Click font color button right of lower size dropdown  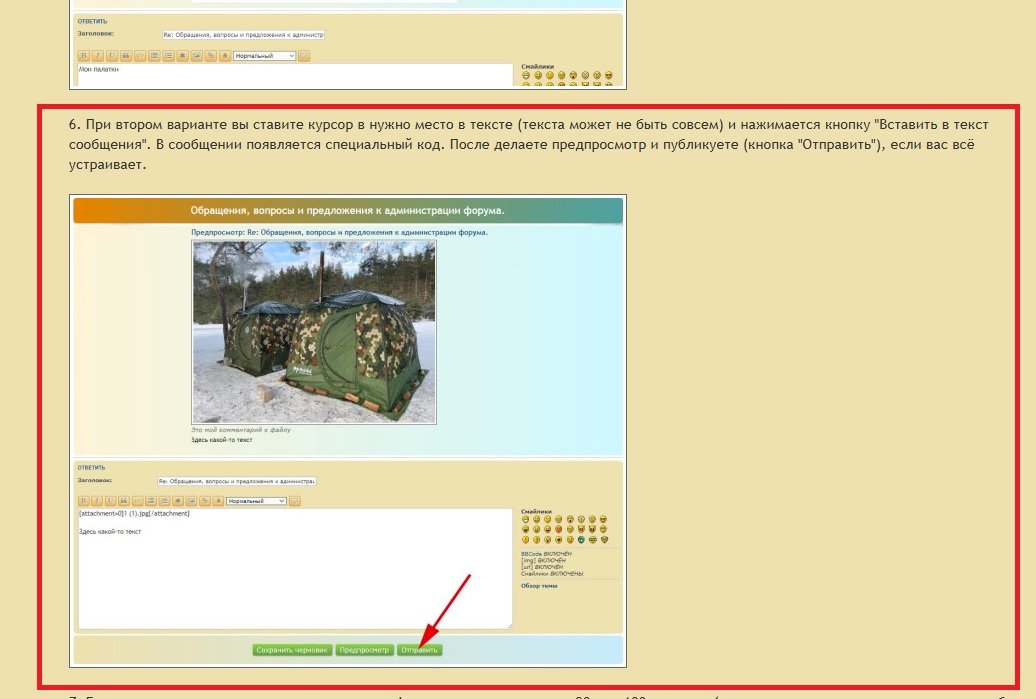[x=295, y=501]
